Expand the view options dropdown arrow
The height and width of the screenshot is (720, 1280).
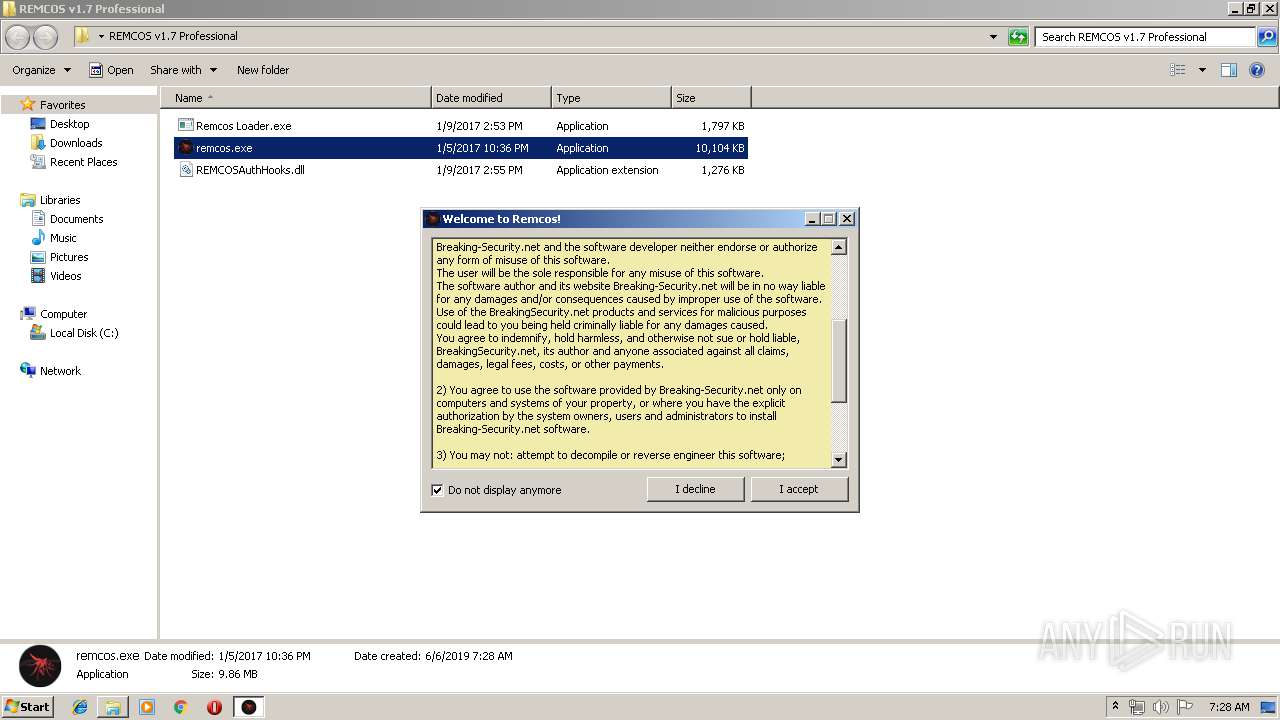pyautogui.click(x=1202, y=70)
